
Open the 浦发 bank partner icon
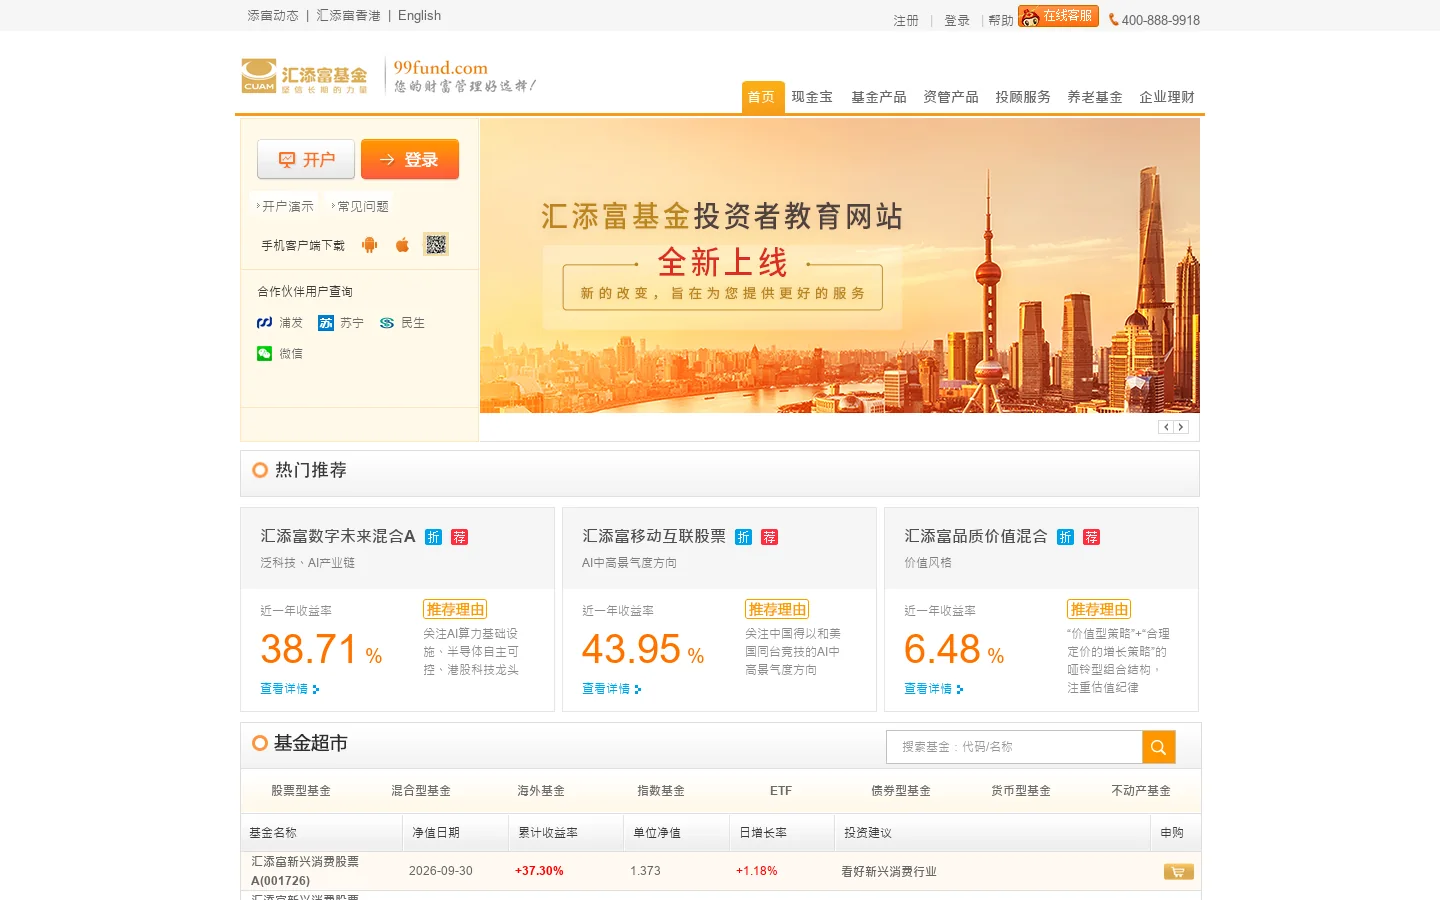point(264,323)
